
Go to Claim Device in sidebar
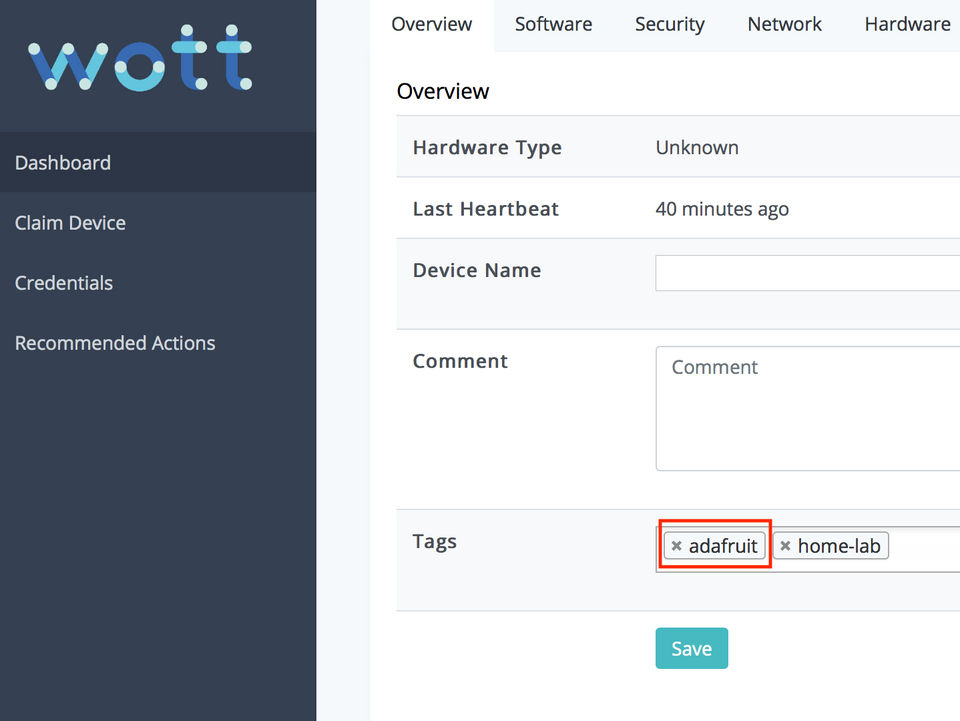pyautogui.click(x=70, y=223)
